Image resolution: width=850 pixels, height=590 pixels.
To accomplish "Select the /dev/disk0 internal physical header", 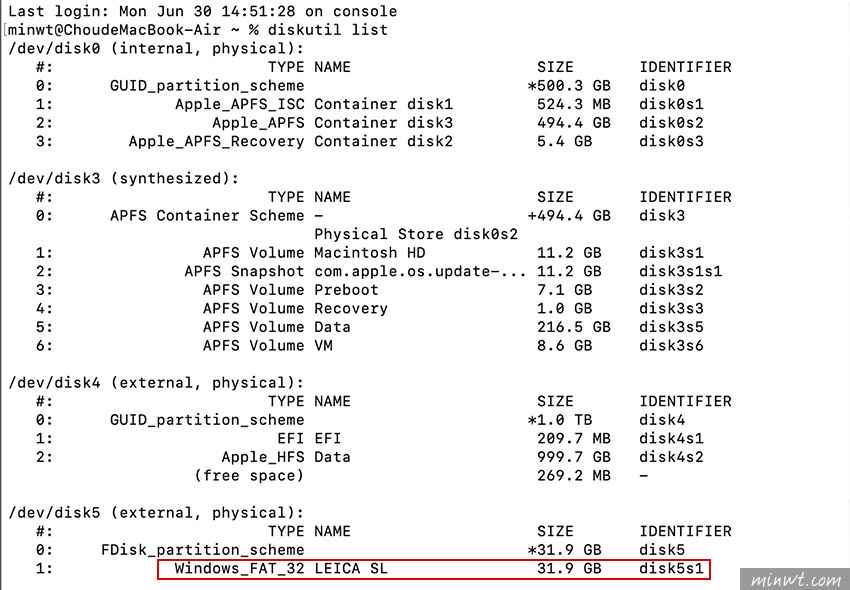I will 156,48.
